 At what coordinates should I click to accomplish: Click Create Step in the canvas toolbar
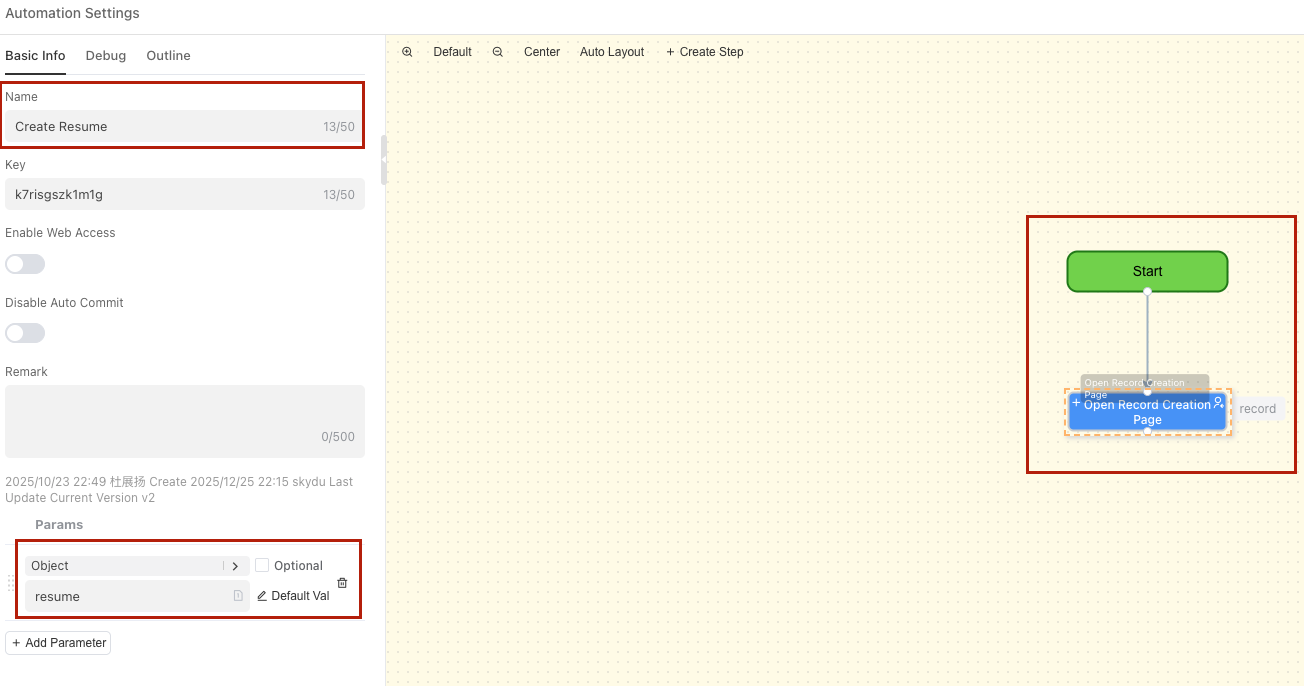[705, 52]
